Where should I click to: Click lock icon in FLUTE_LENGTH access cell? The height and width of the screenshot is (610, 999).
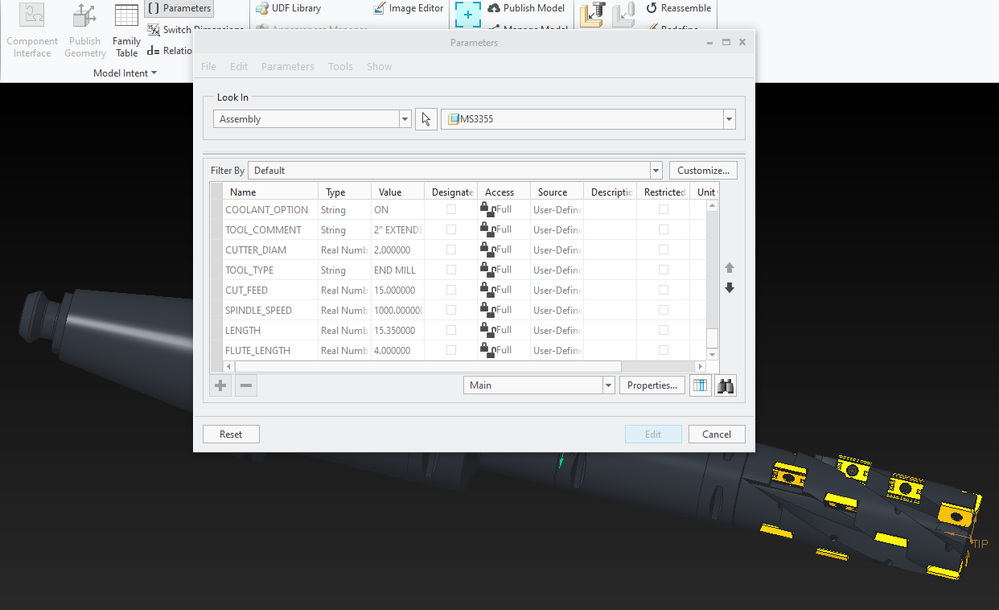tap(487, 351)
